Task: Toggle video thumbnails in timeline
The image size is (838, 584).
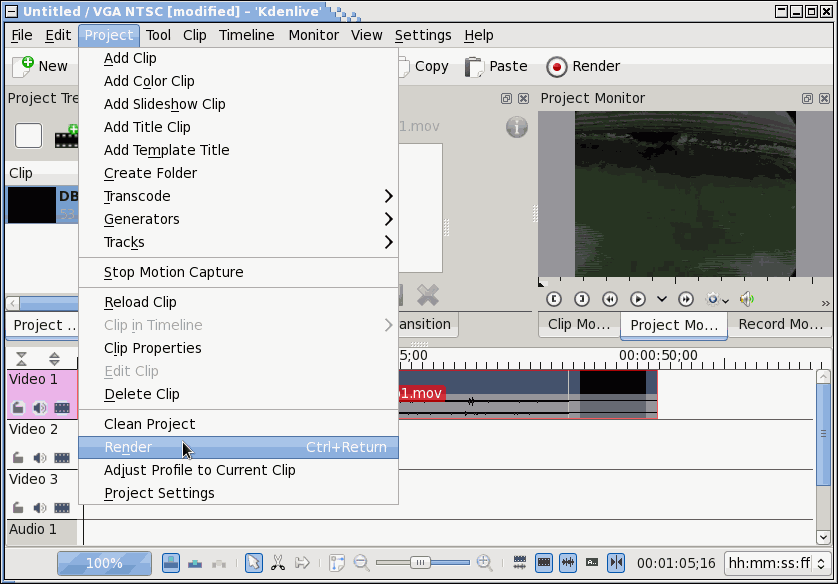Action: click(544, 563)
